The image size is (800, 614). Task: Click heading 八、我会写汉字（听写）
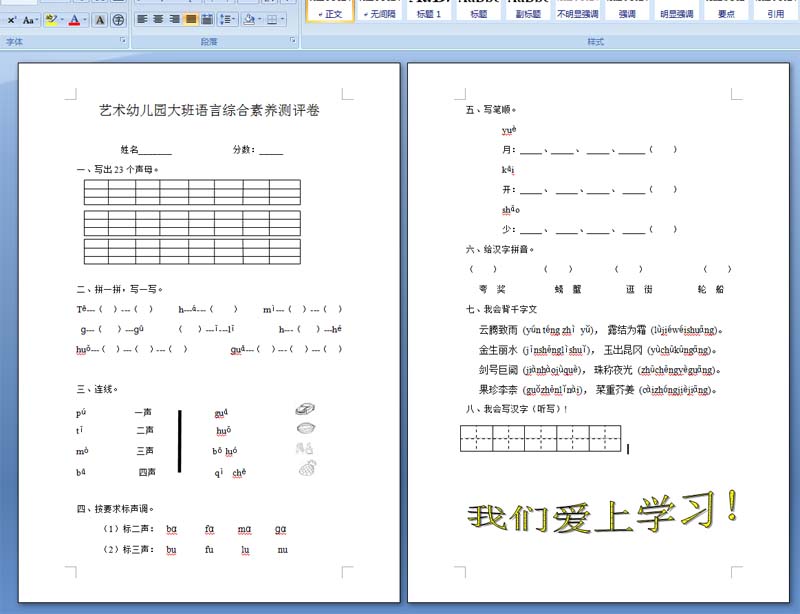click(516, 409)
